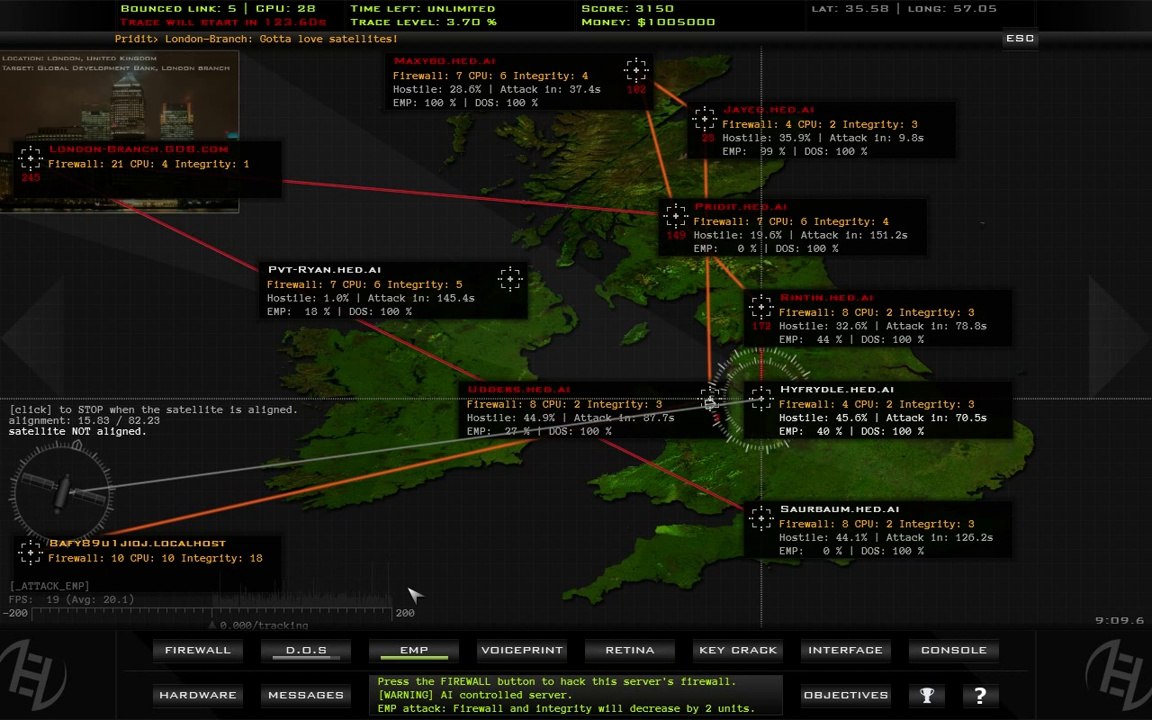The height and width of the screenshot is (720, 1152).
Task: Open the INTERFACE panel
Action: click(x=846, y=650)
